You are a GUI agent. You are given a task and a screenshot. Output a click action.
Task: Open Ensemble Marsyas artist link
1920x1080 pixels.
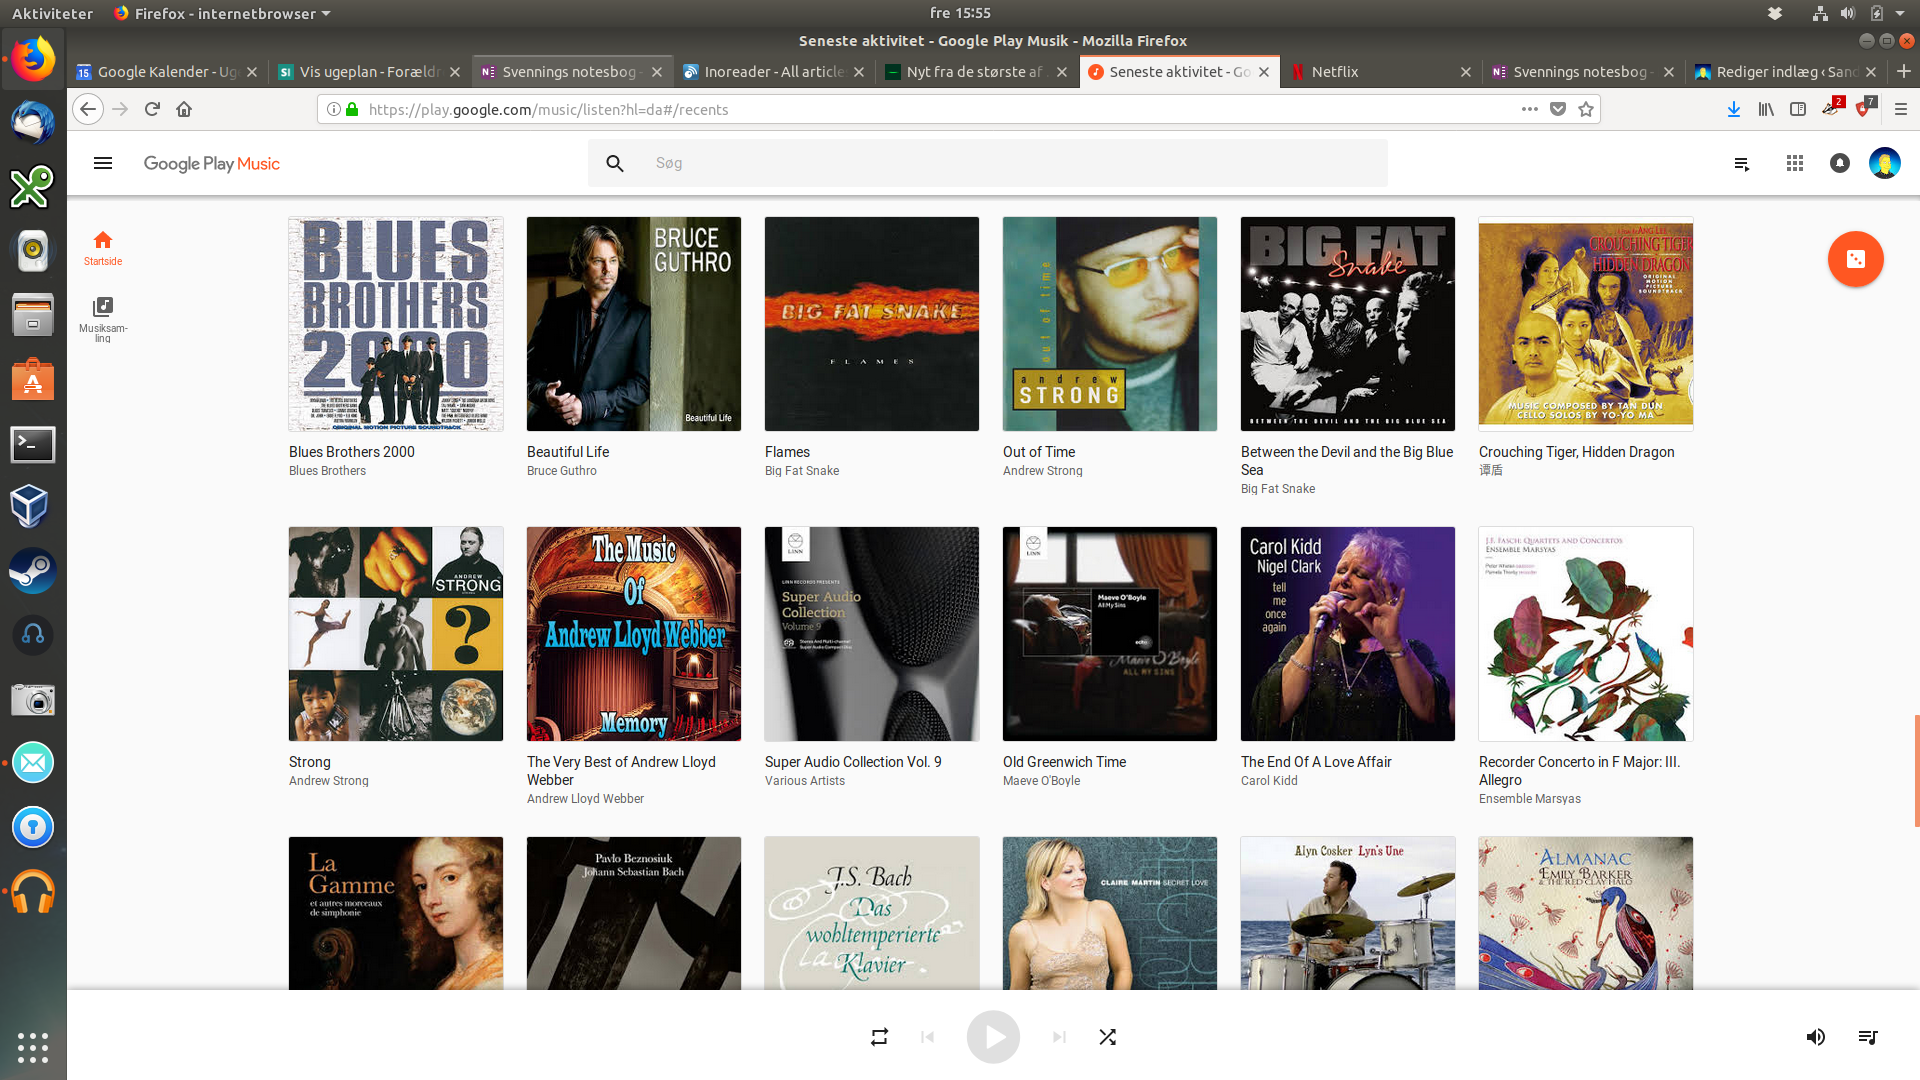1530,799
